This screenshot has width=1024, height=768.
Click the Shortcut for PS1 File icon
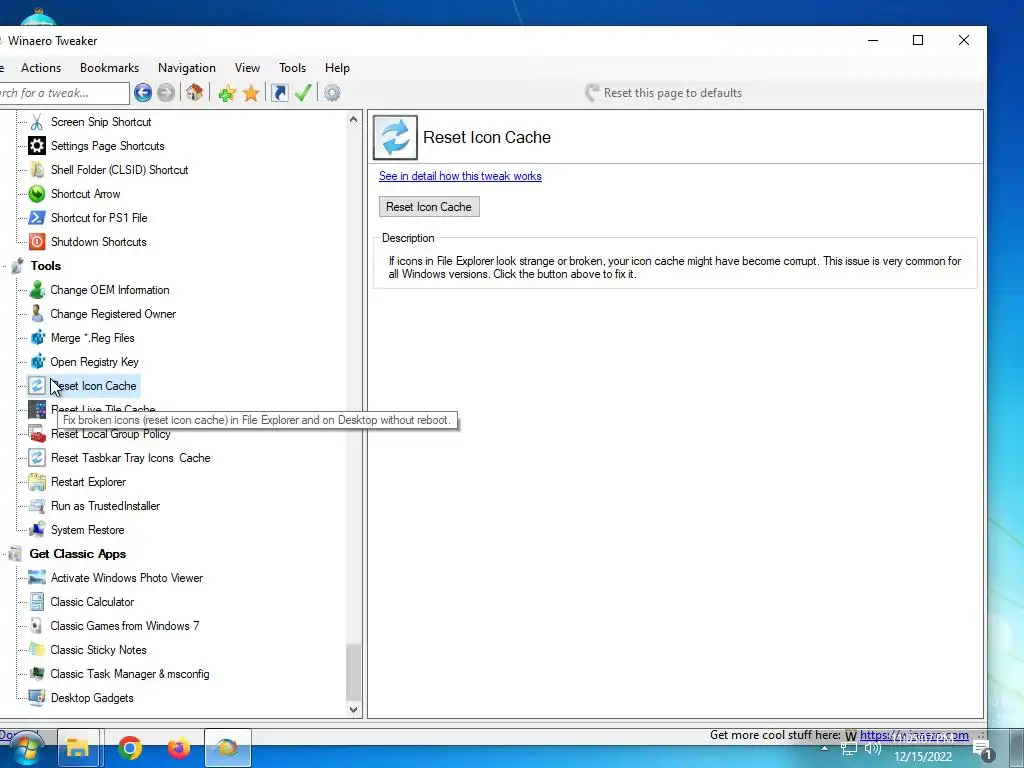coord(37,217)
